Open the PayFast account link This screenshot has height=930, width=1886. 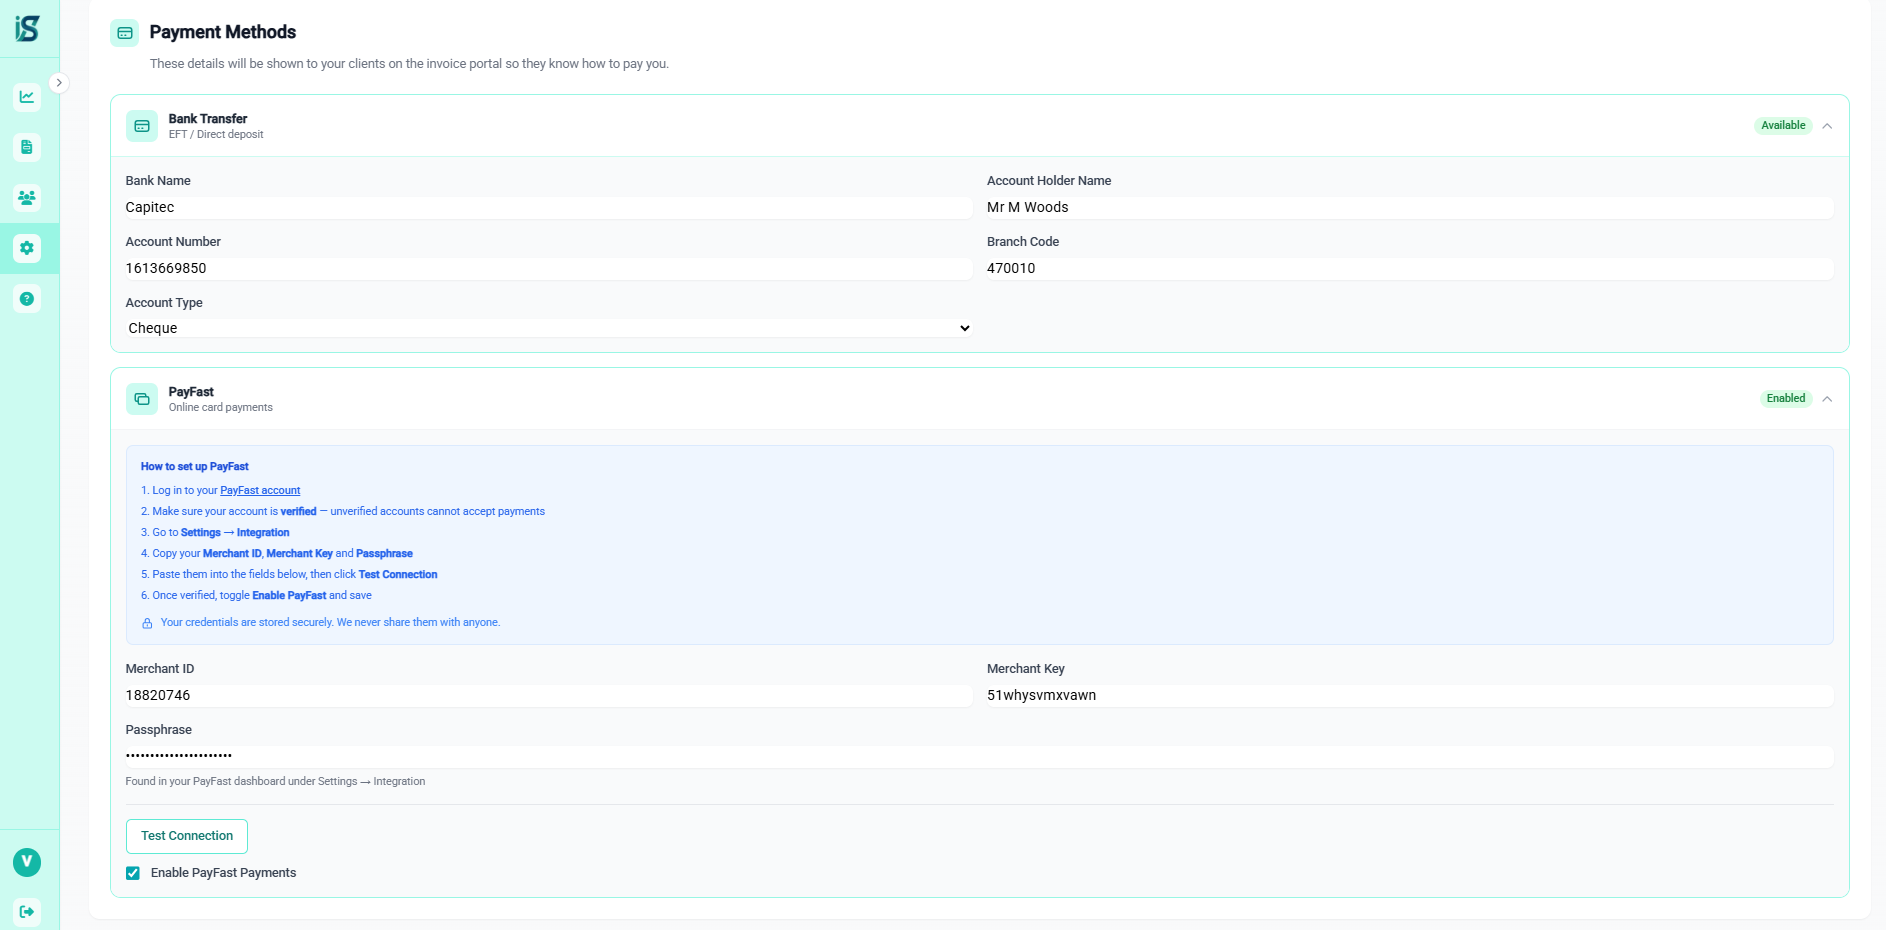pos(260,490)
